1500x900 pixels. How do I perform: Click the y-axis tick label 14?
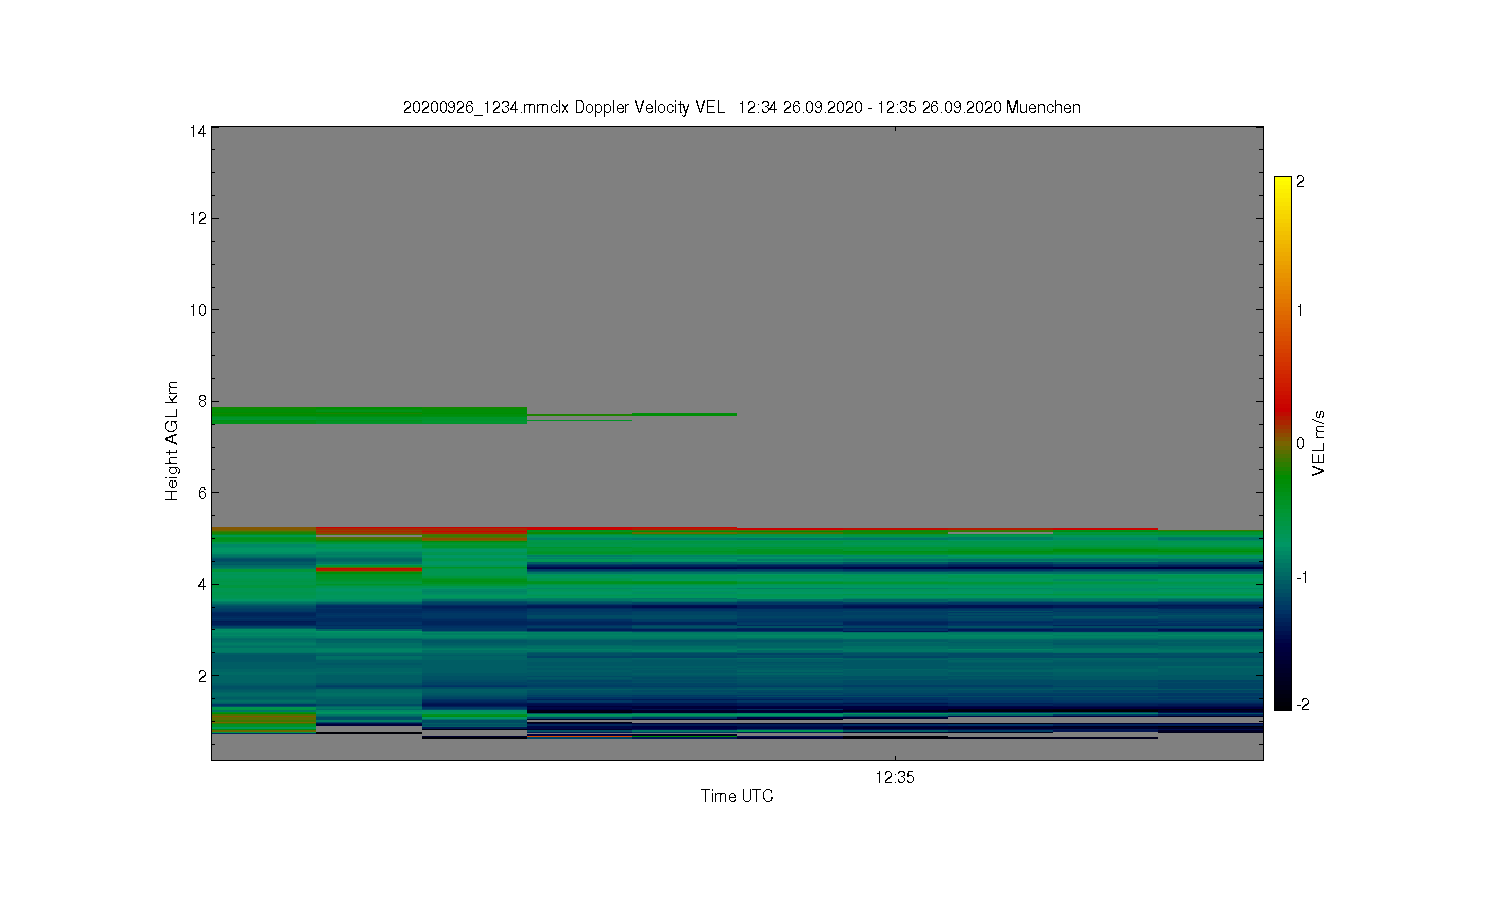[x=198, y=131]
